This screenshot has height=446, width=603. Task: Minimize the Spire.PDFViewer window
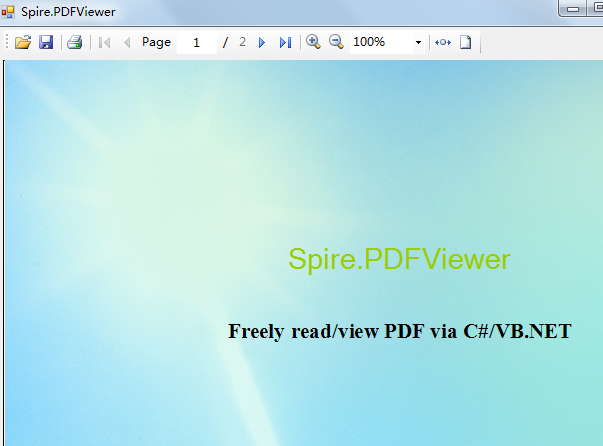click(x=573, y=9)
